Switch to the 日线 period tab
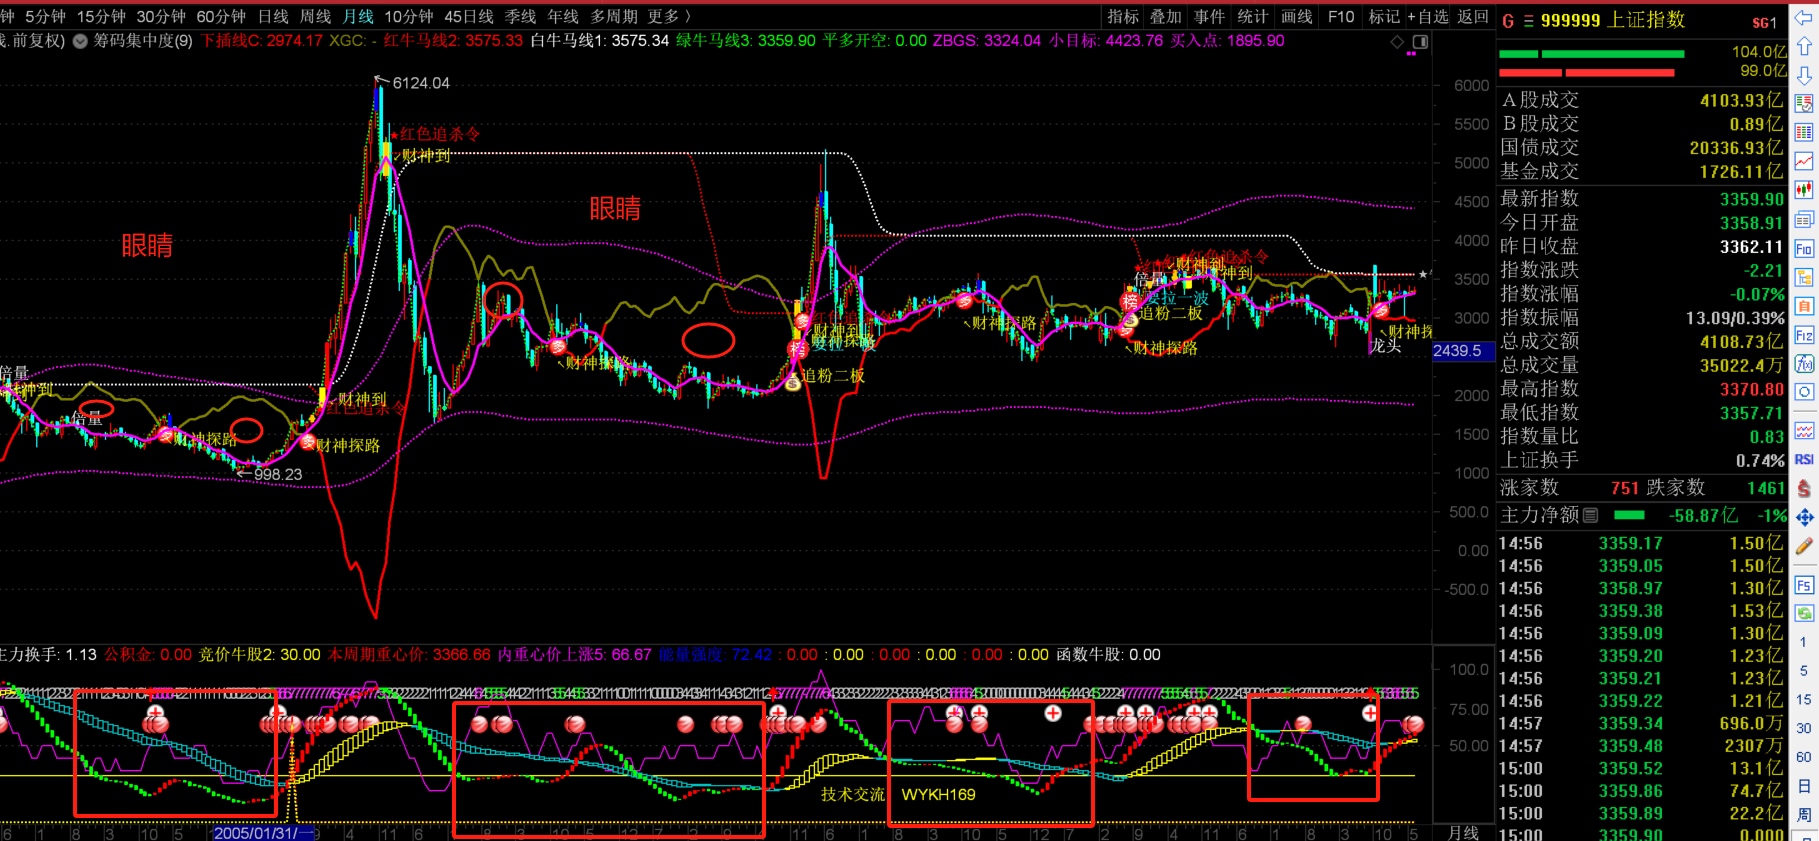Screen dimensions: 1819x841 273,17
